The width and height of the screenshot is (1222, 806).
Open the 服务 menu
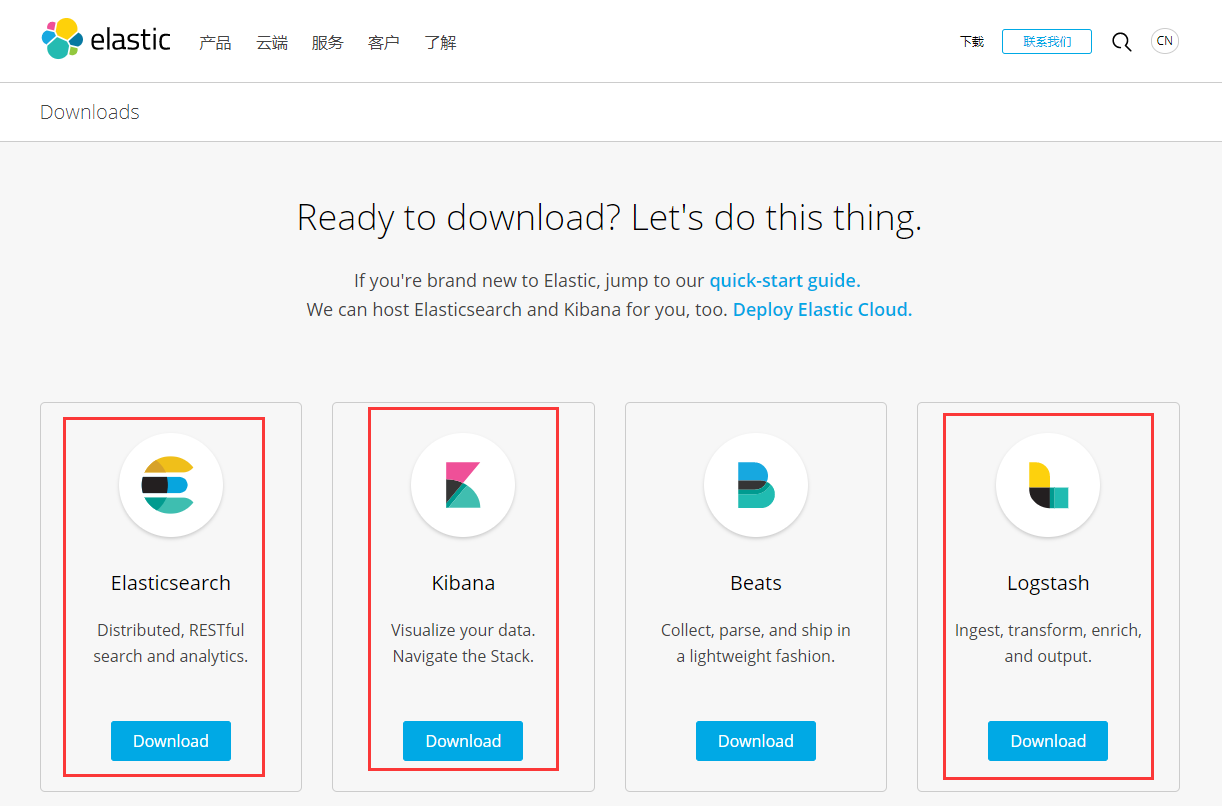pos(328,42)
